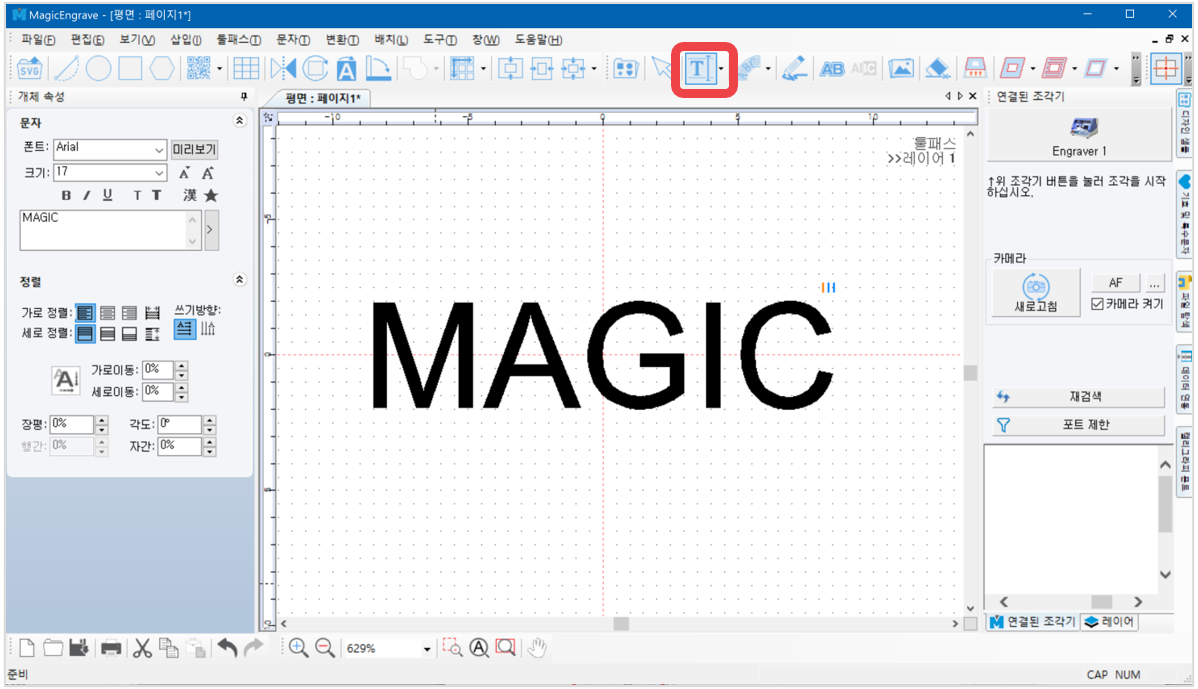
Task: Select the 평면 : 페이지1* document tab
Action: [x=322, y=98]
